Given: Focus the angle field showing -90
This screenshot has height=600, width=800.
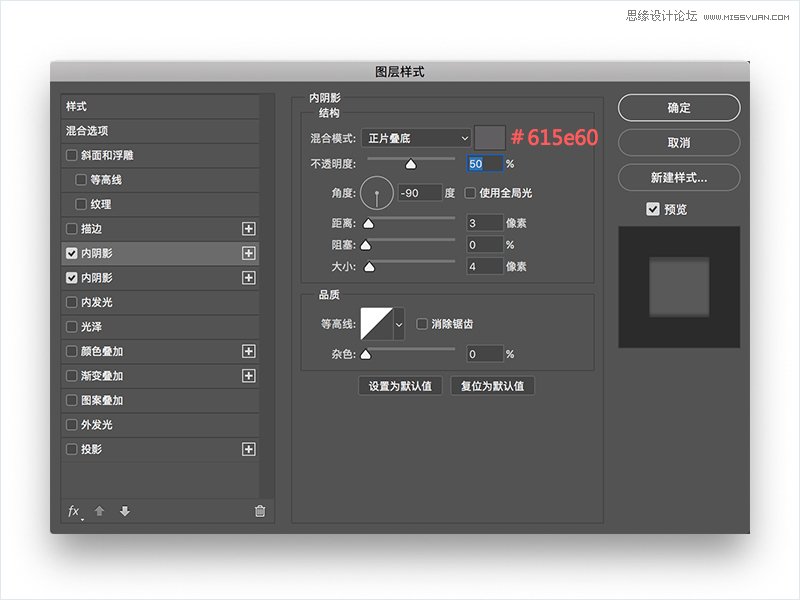Looking at the screenshot, I should coord(420,193).
